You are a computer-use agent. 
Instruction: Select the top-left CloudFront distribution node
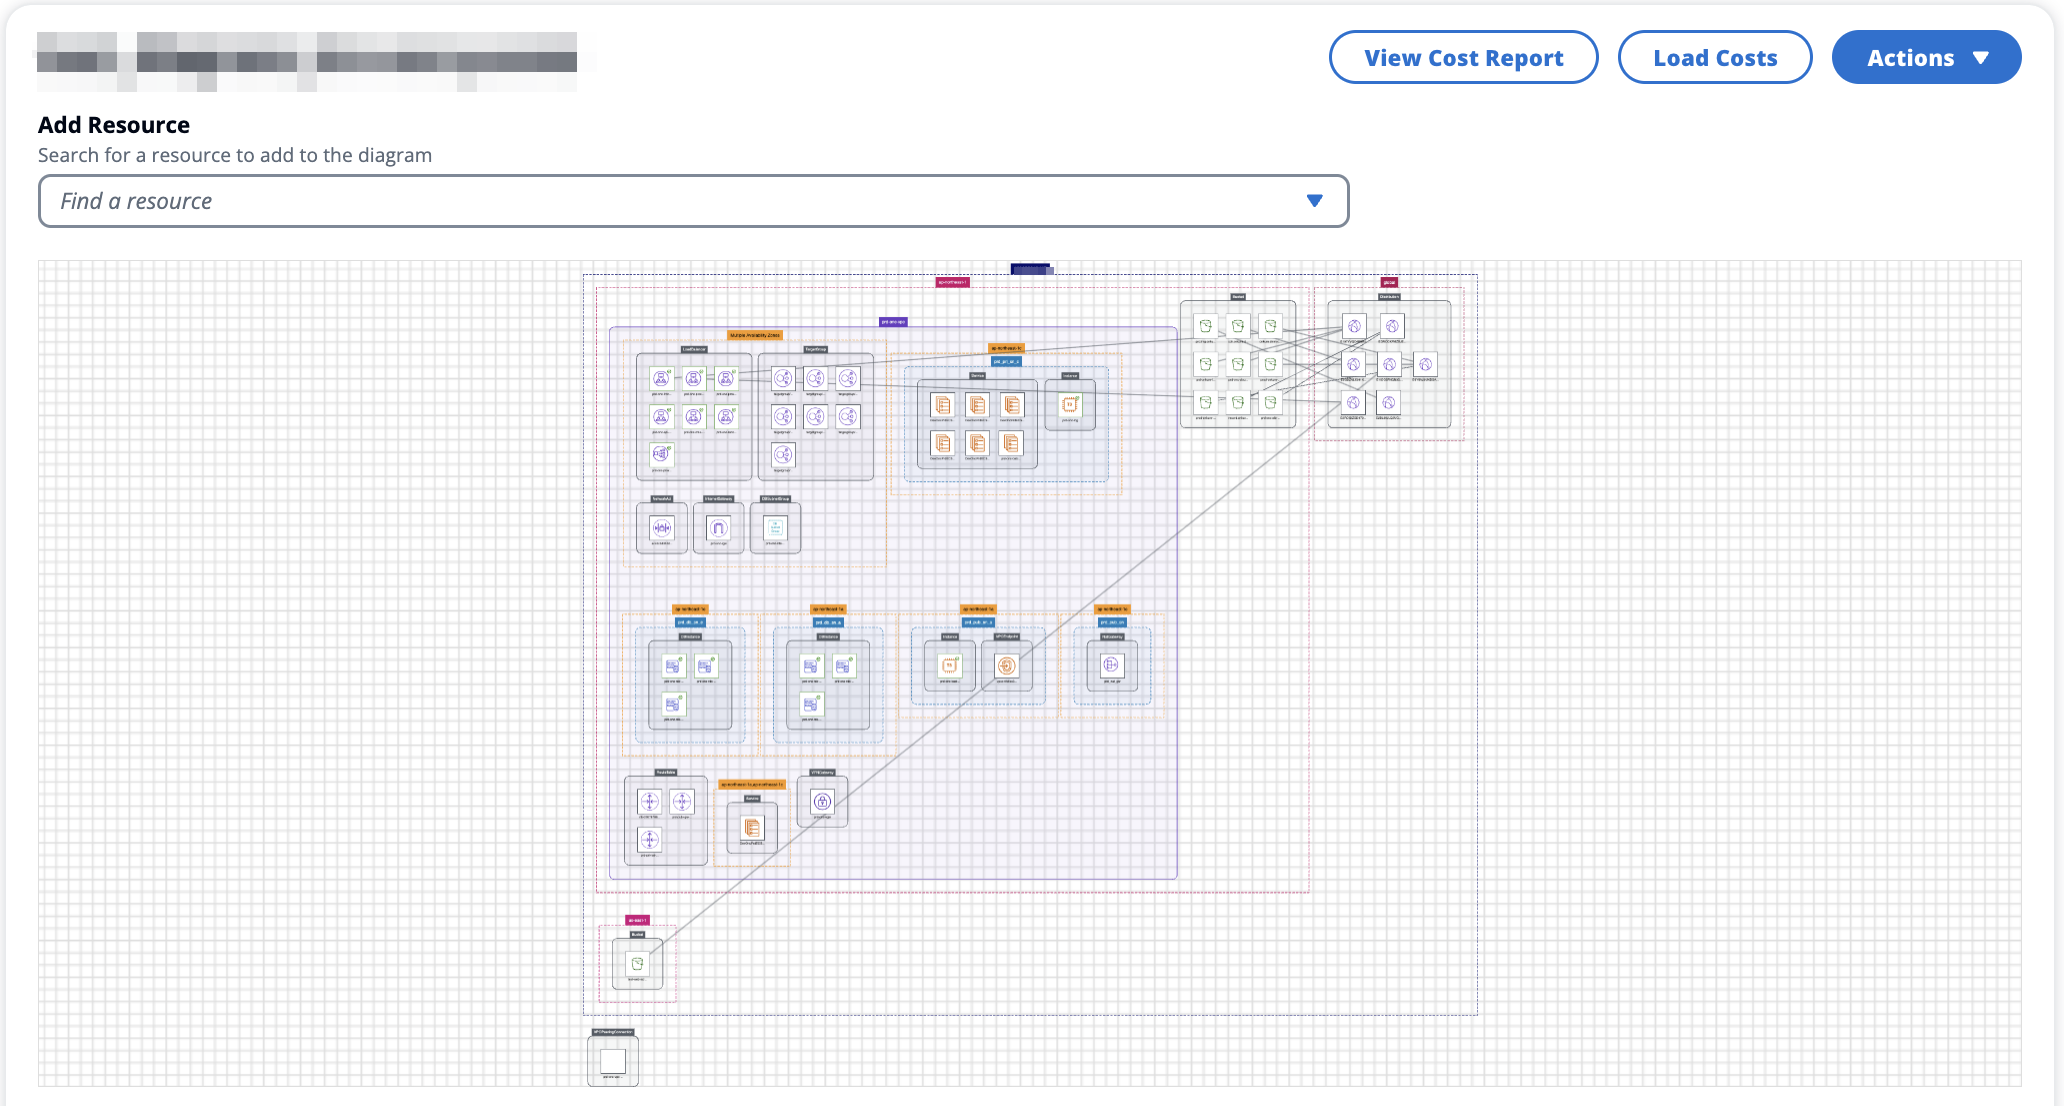pyautogui.click(x=1354, y=326)
